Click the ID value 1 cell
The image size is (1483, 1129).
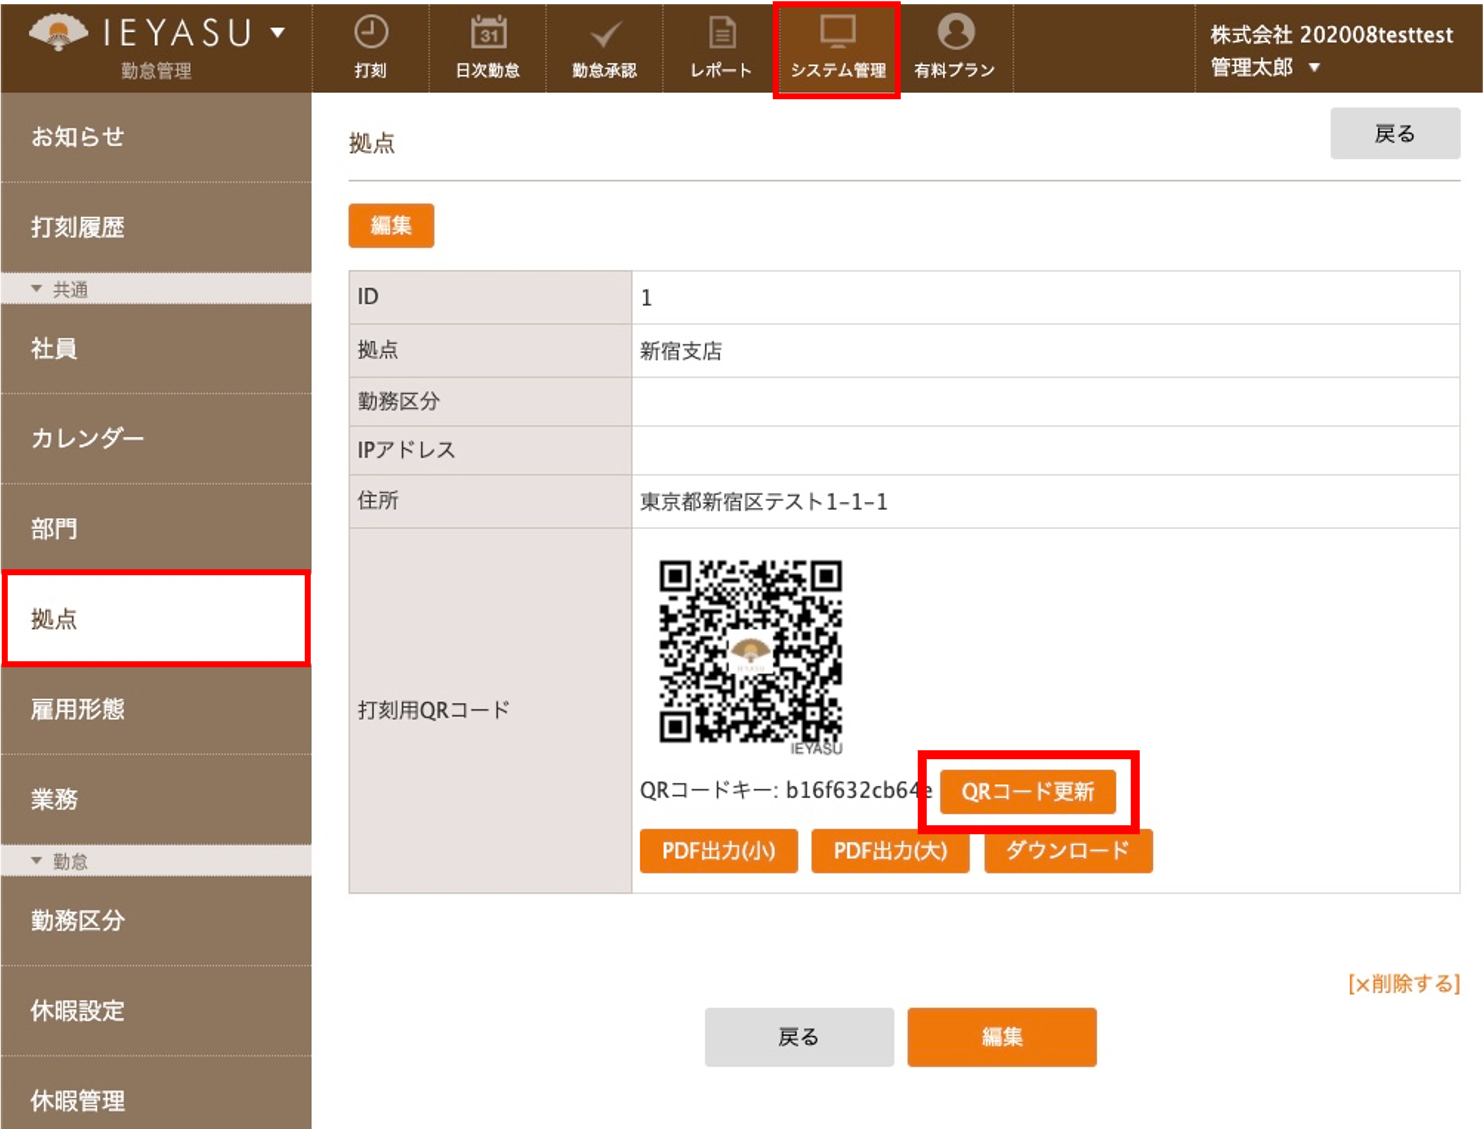click(1045, 297)
